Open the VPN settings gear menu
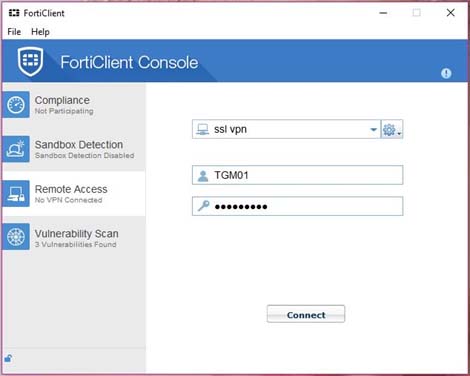470x376 pixels. pyautogui.click(x=392, y=129)
